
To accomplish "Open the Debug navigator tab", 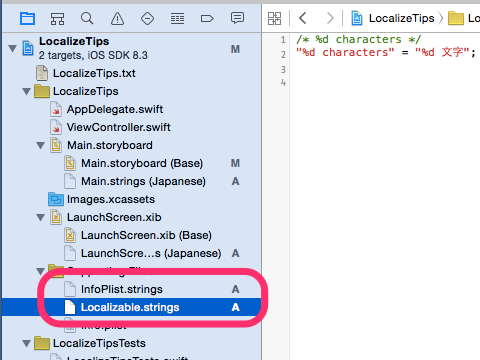I will tap(177, 18).
